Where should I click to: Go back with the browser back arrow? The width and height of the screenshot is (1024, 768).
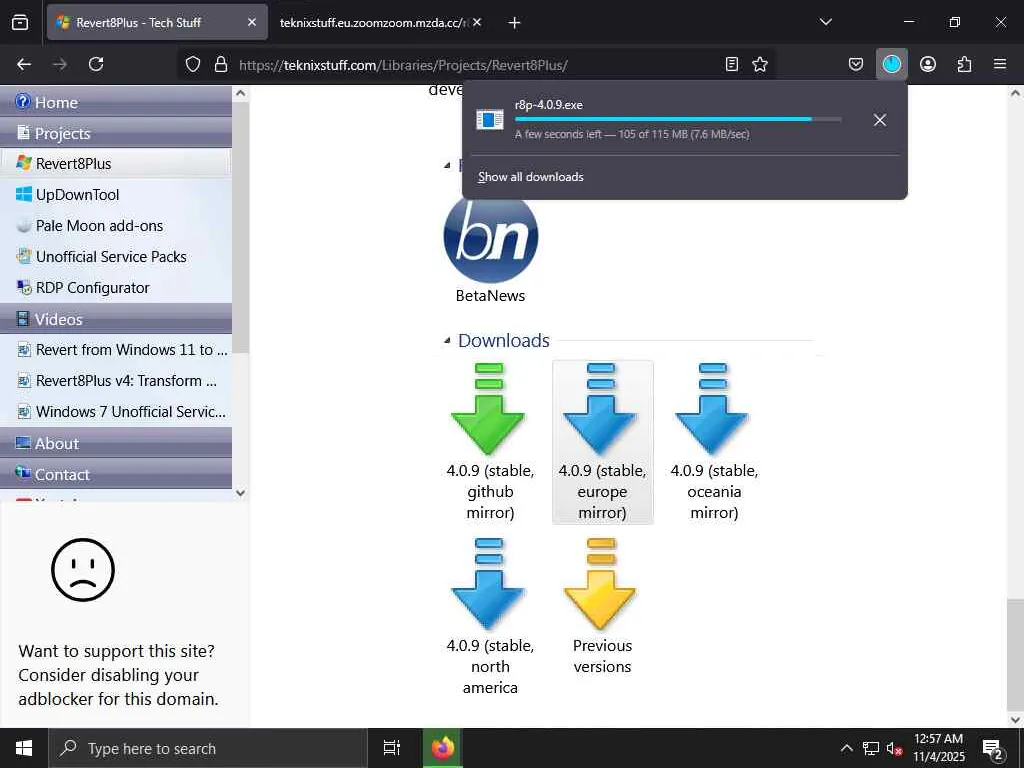[x=24, y=64]
